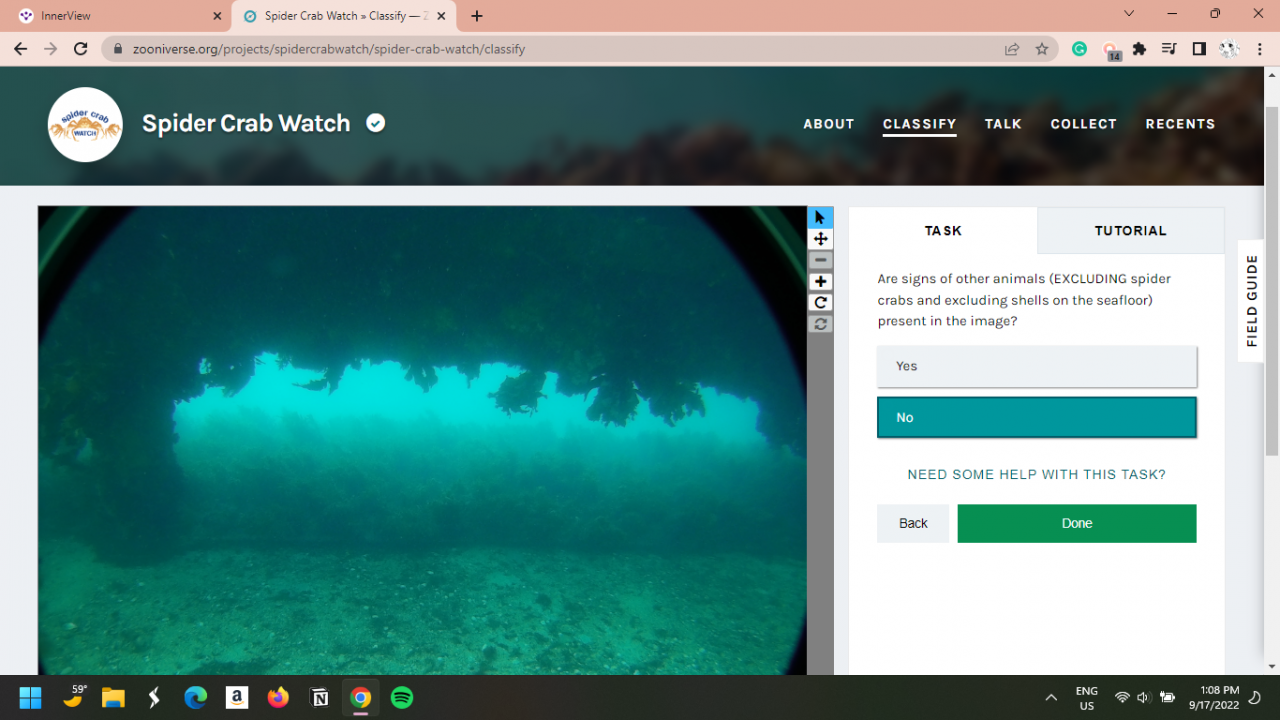
Task: Open Chrome's three-dot menu
Action: coord(1259,49)
